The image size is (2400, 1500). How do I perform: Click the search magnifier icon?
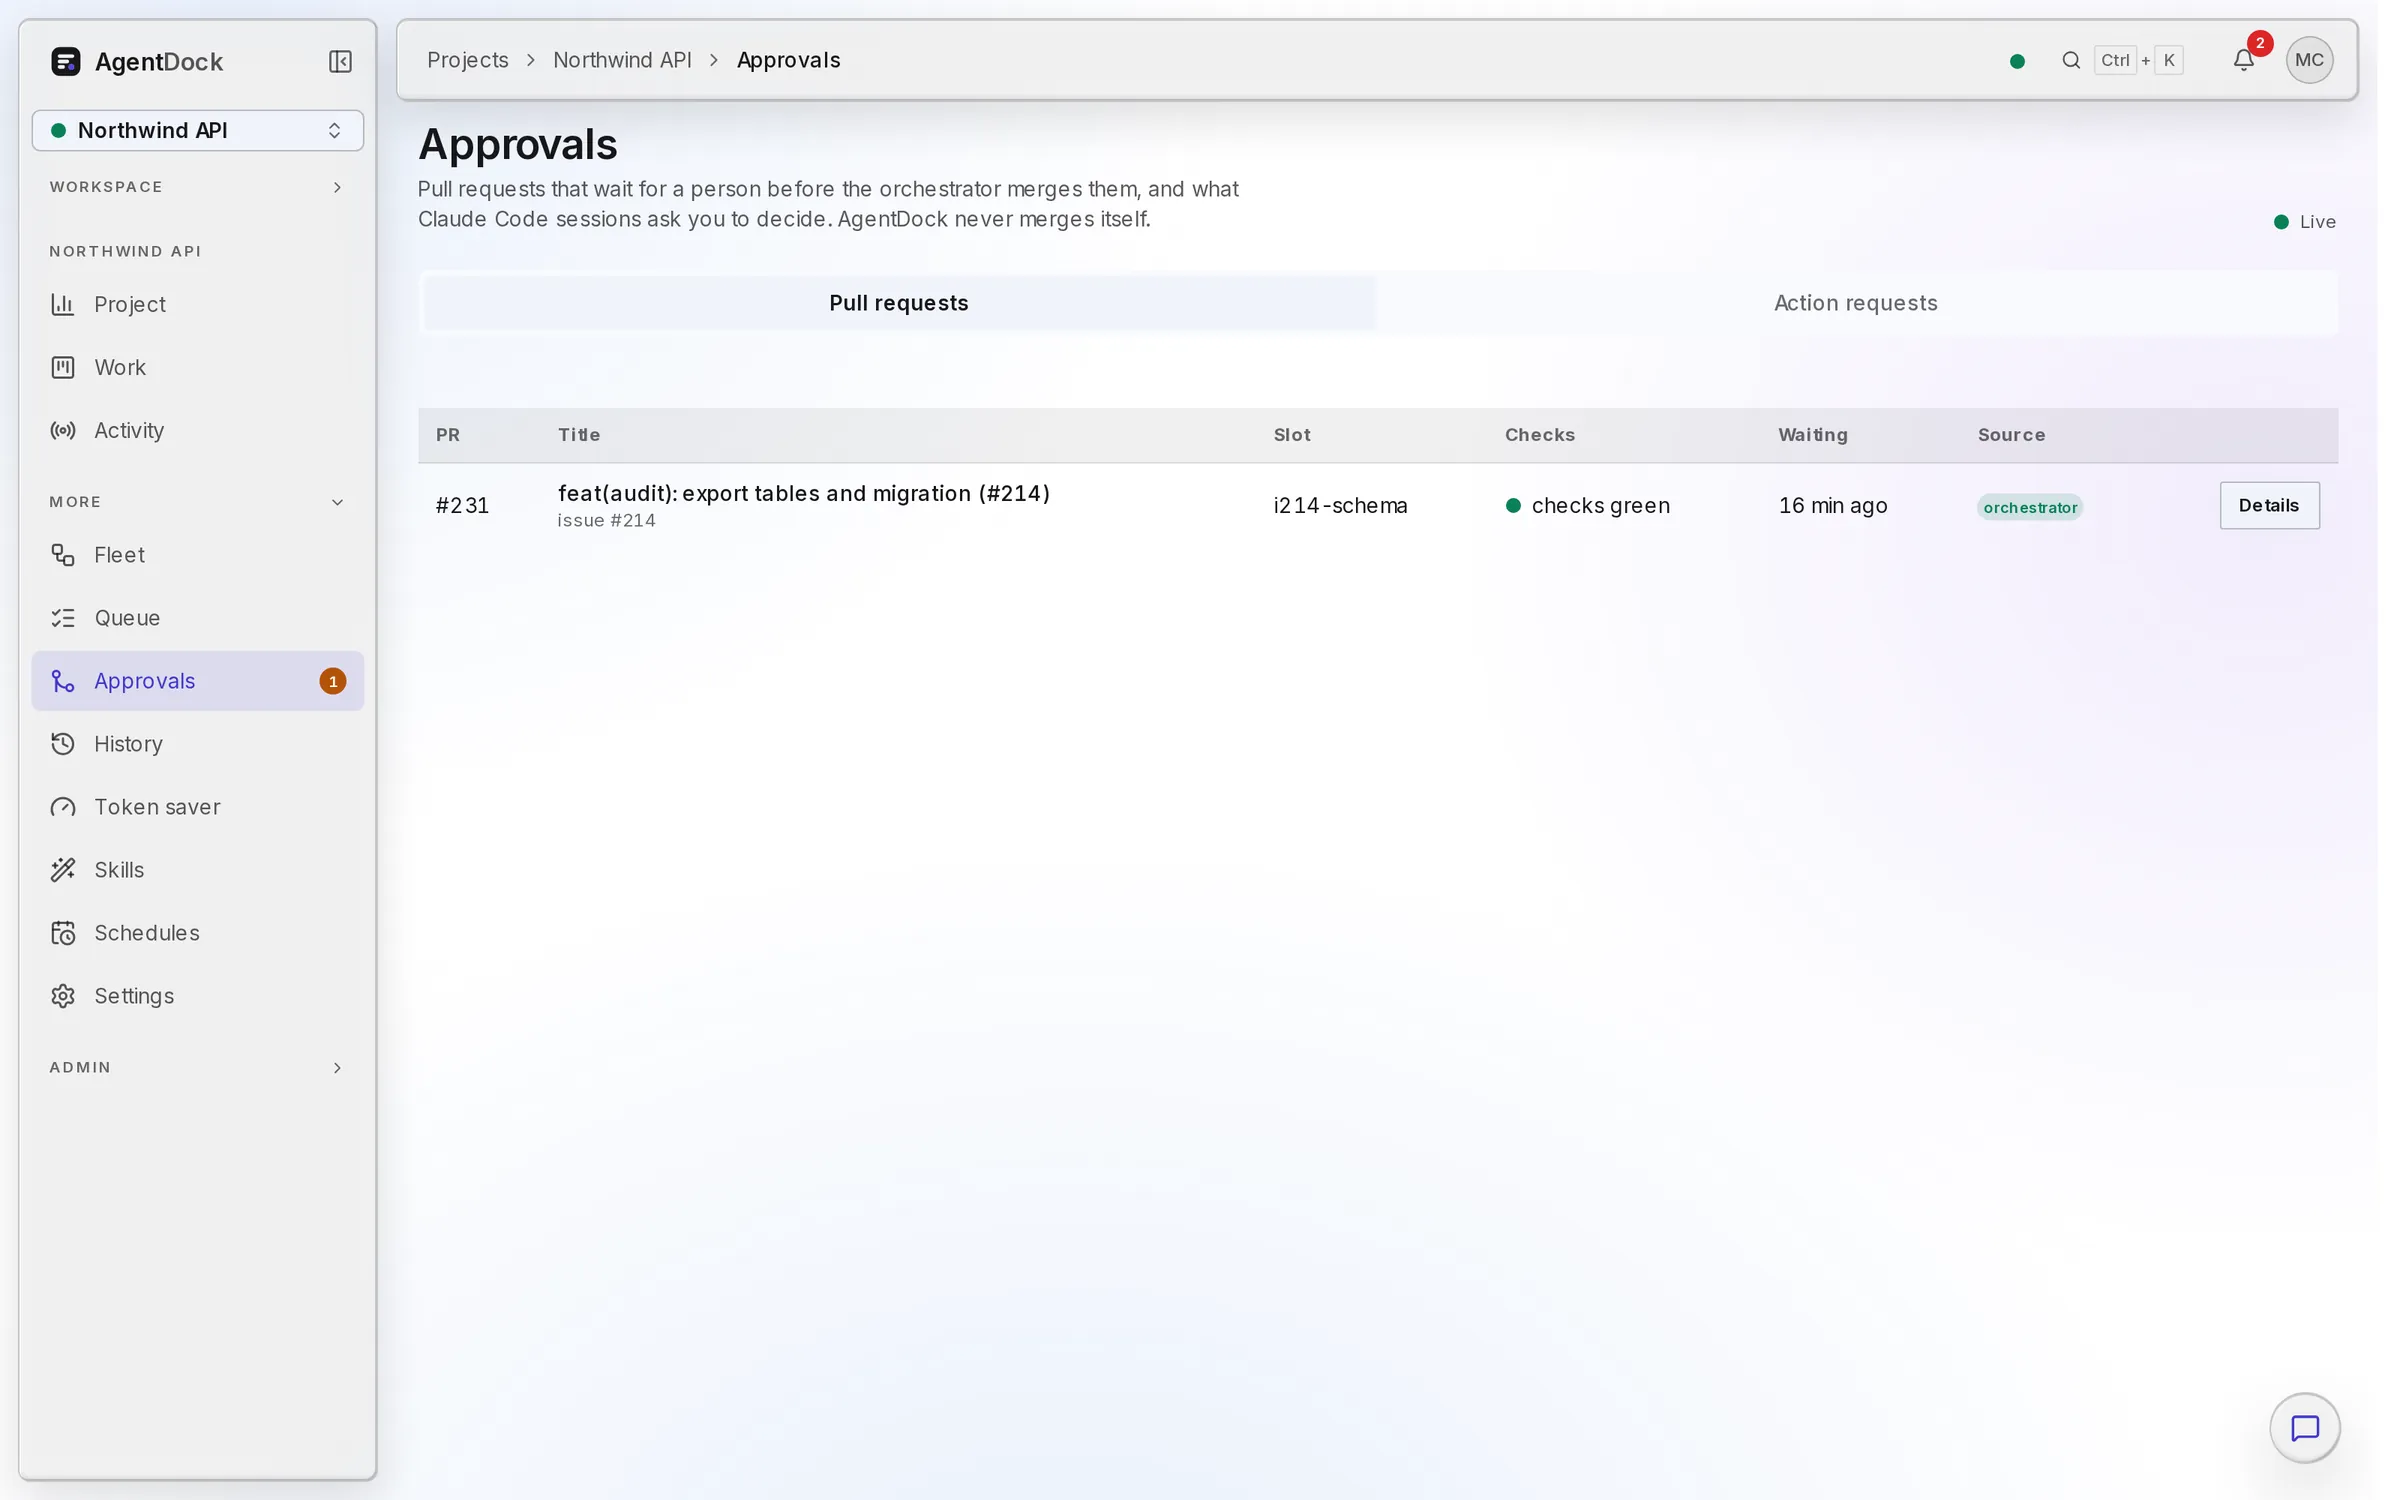[x=2071, y=60]
